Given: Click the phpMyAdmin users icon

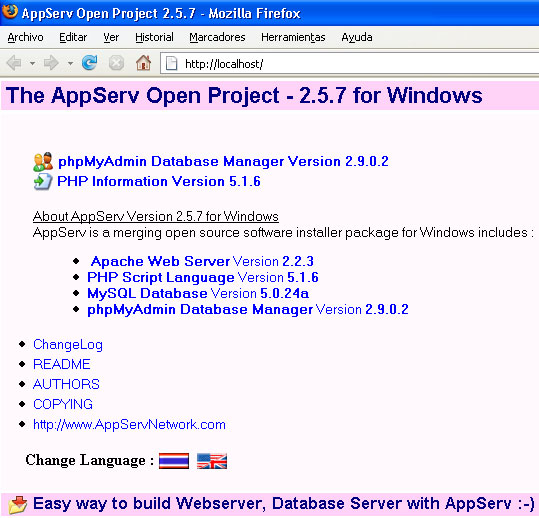Looking at the screenshot, I should tap(43, 162).
